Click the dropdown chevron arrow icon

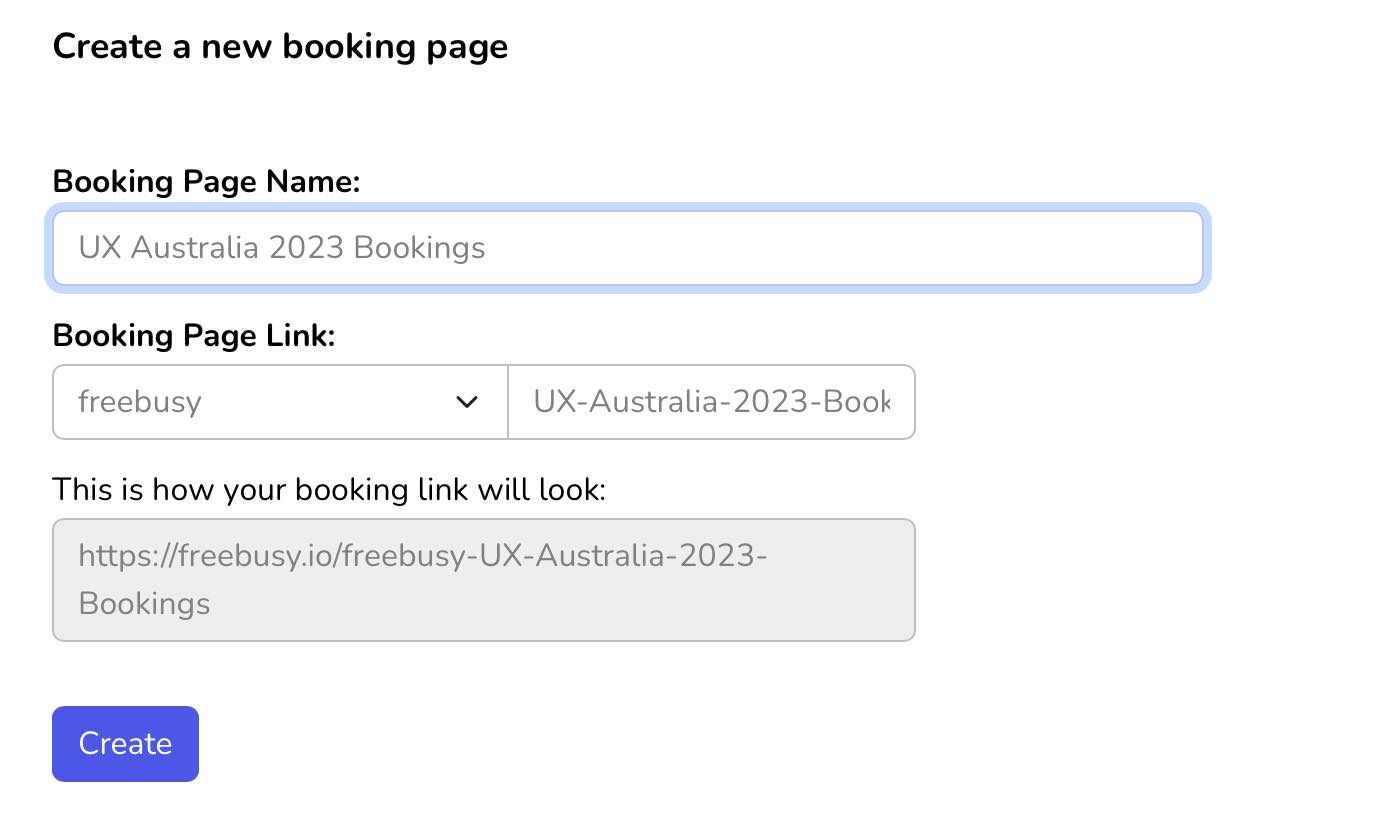466,402
